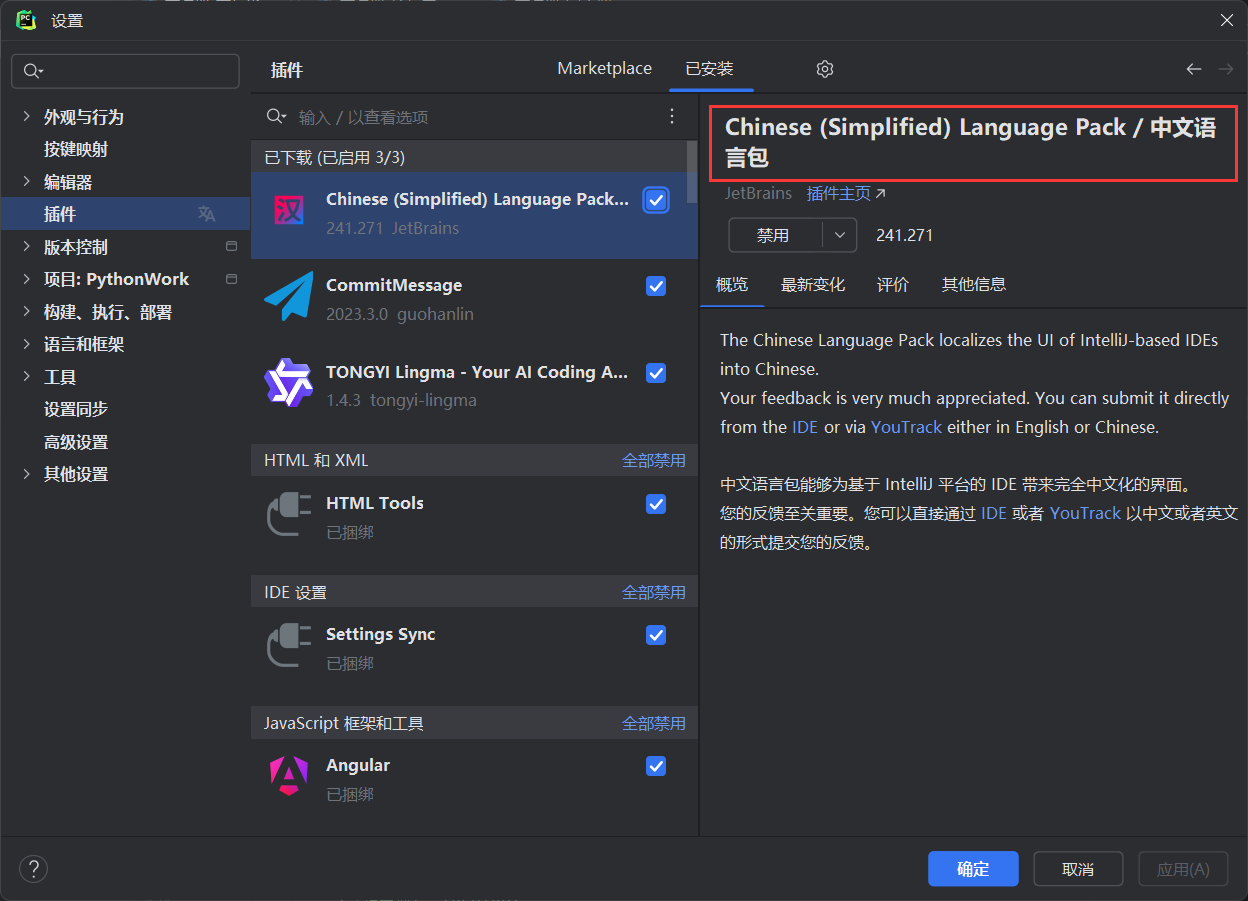Click 全部禁用 for HTML 和 XML
Viewport: 1248px width, 901px height.
tap(654, 461)
